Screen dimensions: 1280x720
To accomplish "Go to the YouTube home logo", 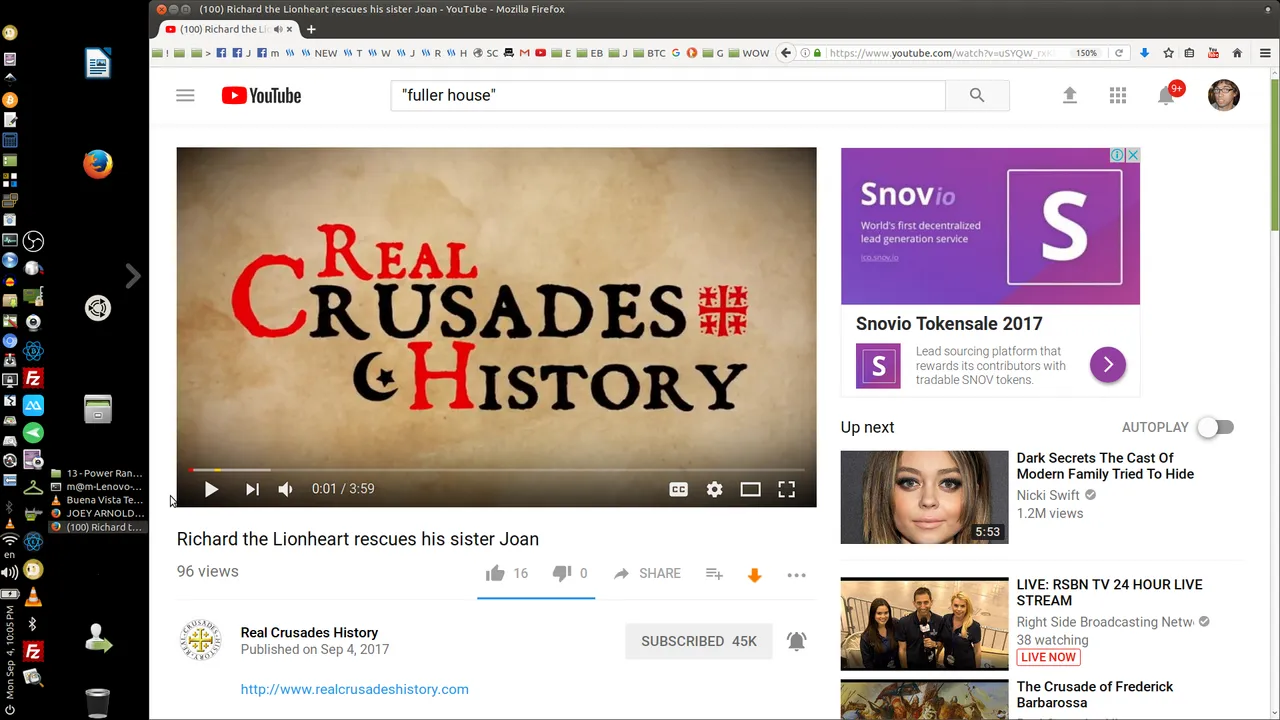I will pos(261,96).
